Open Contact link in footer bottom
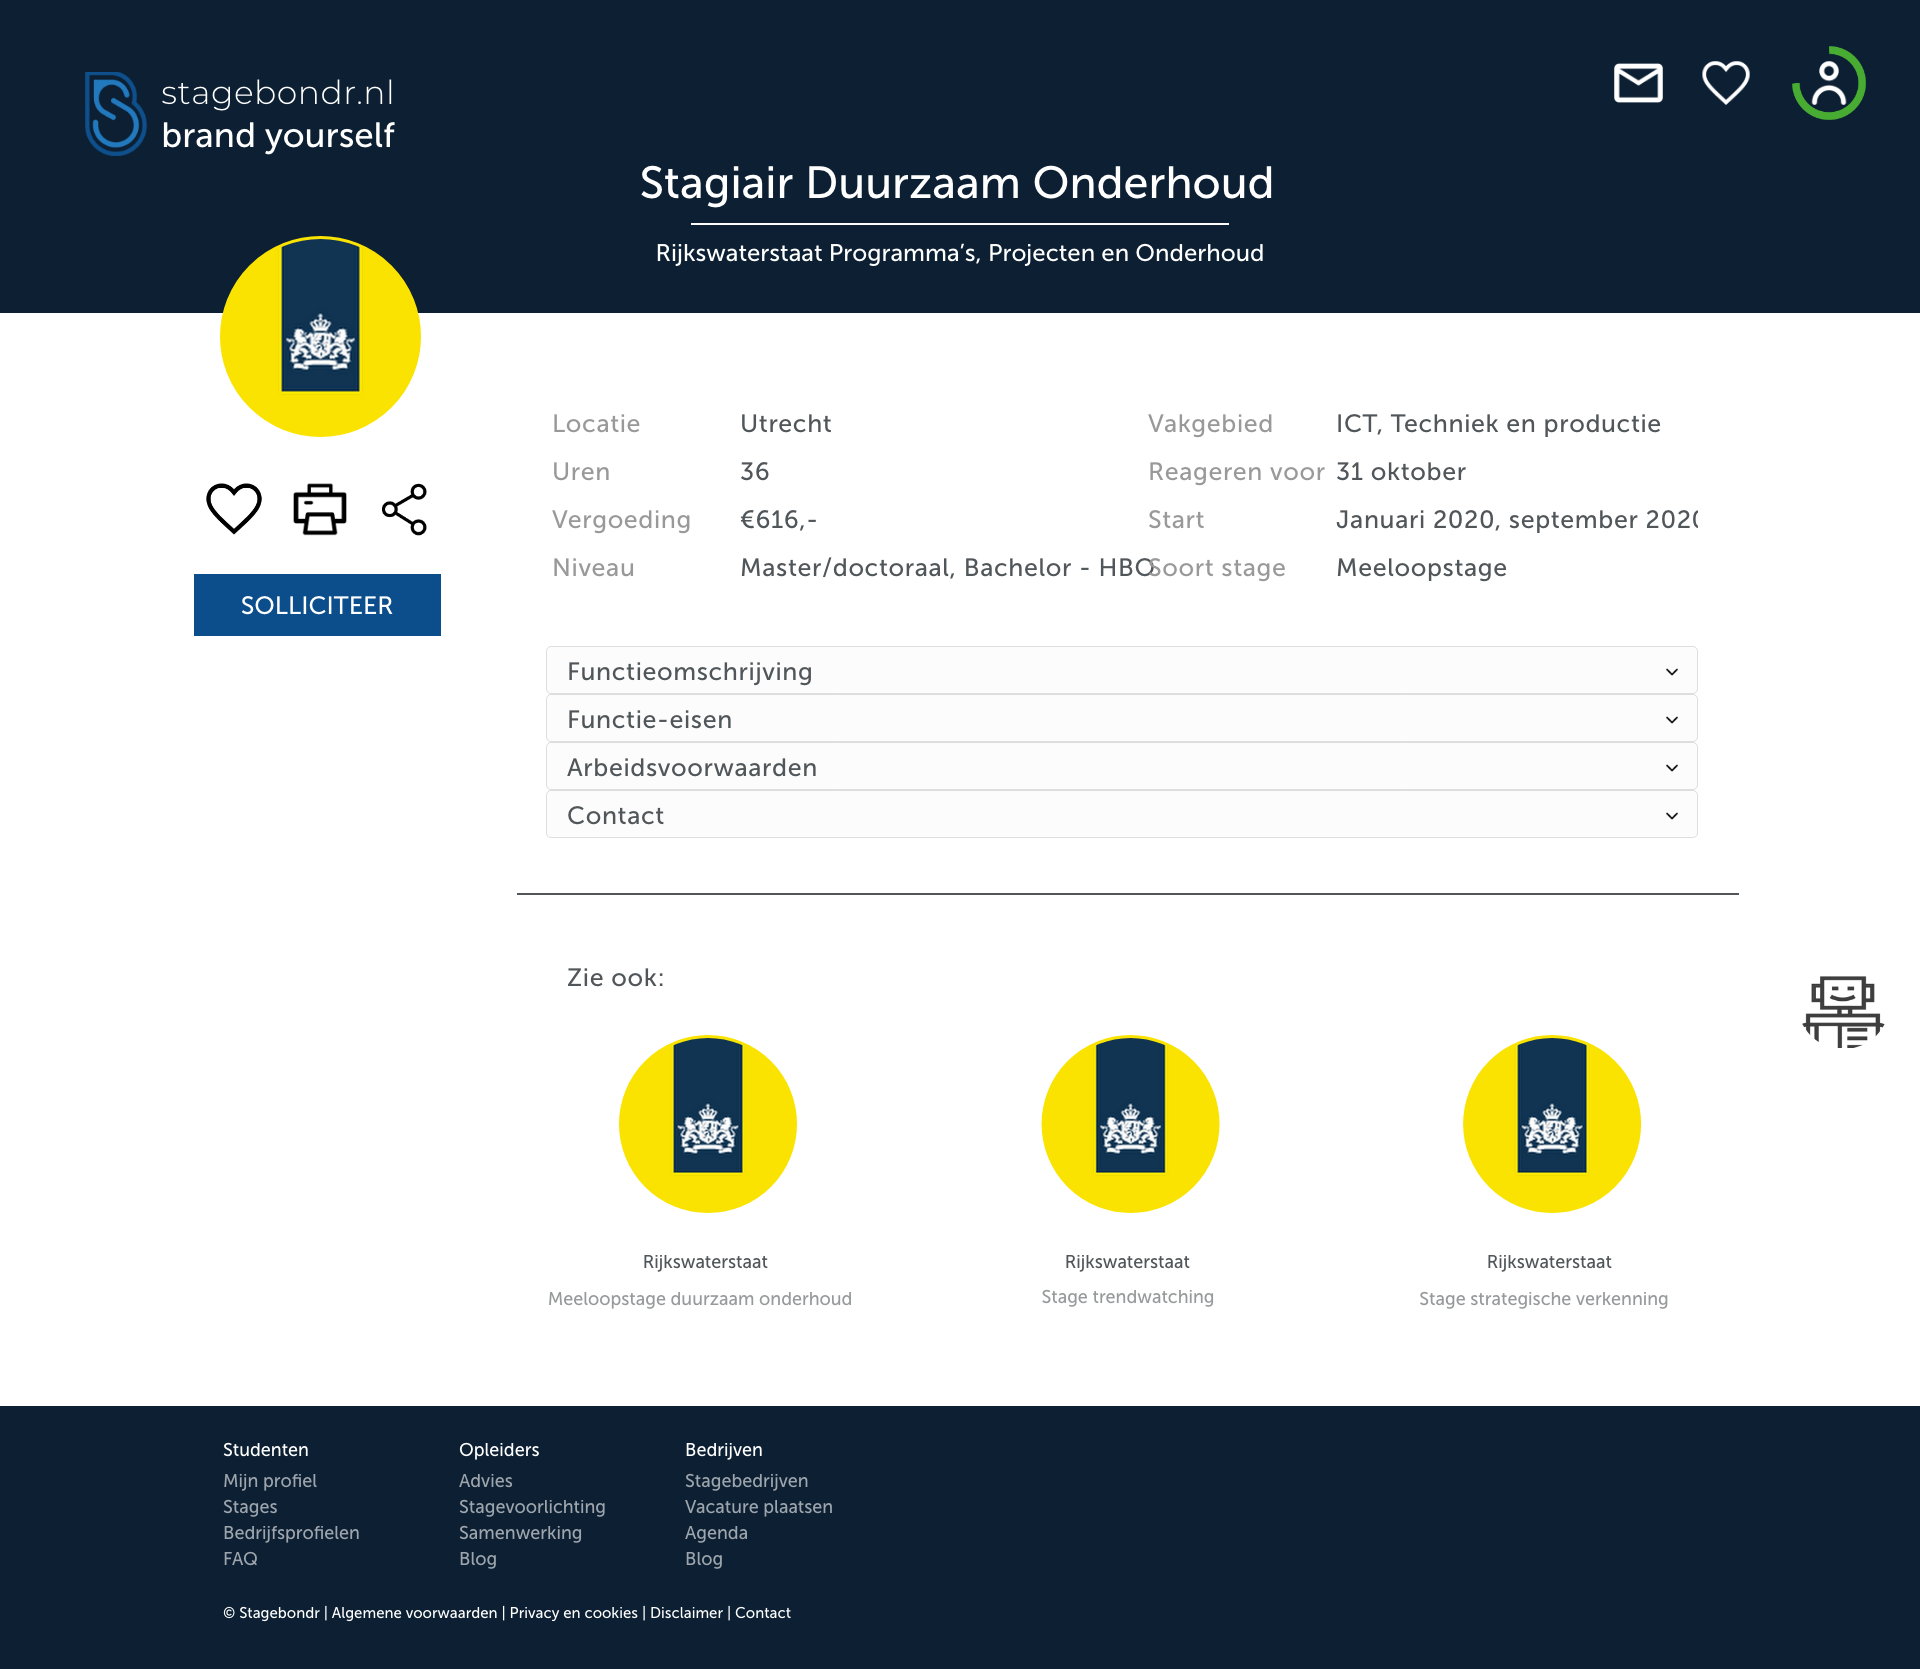This screenshot has width=1920, height=1669. (x=763, y=1612)
